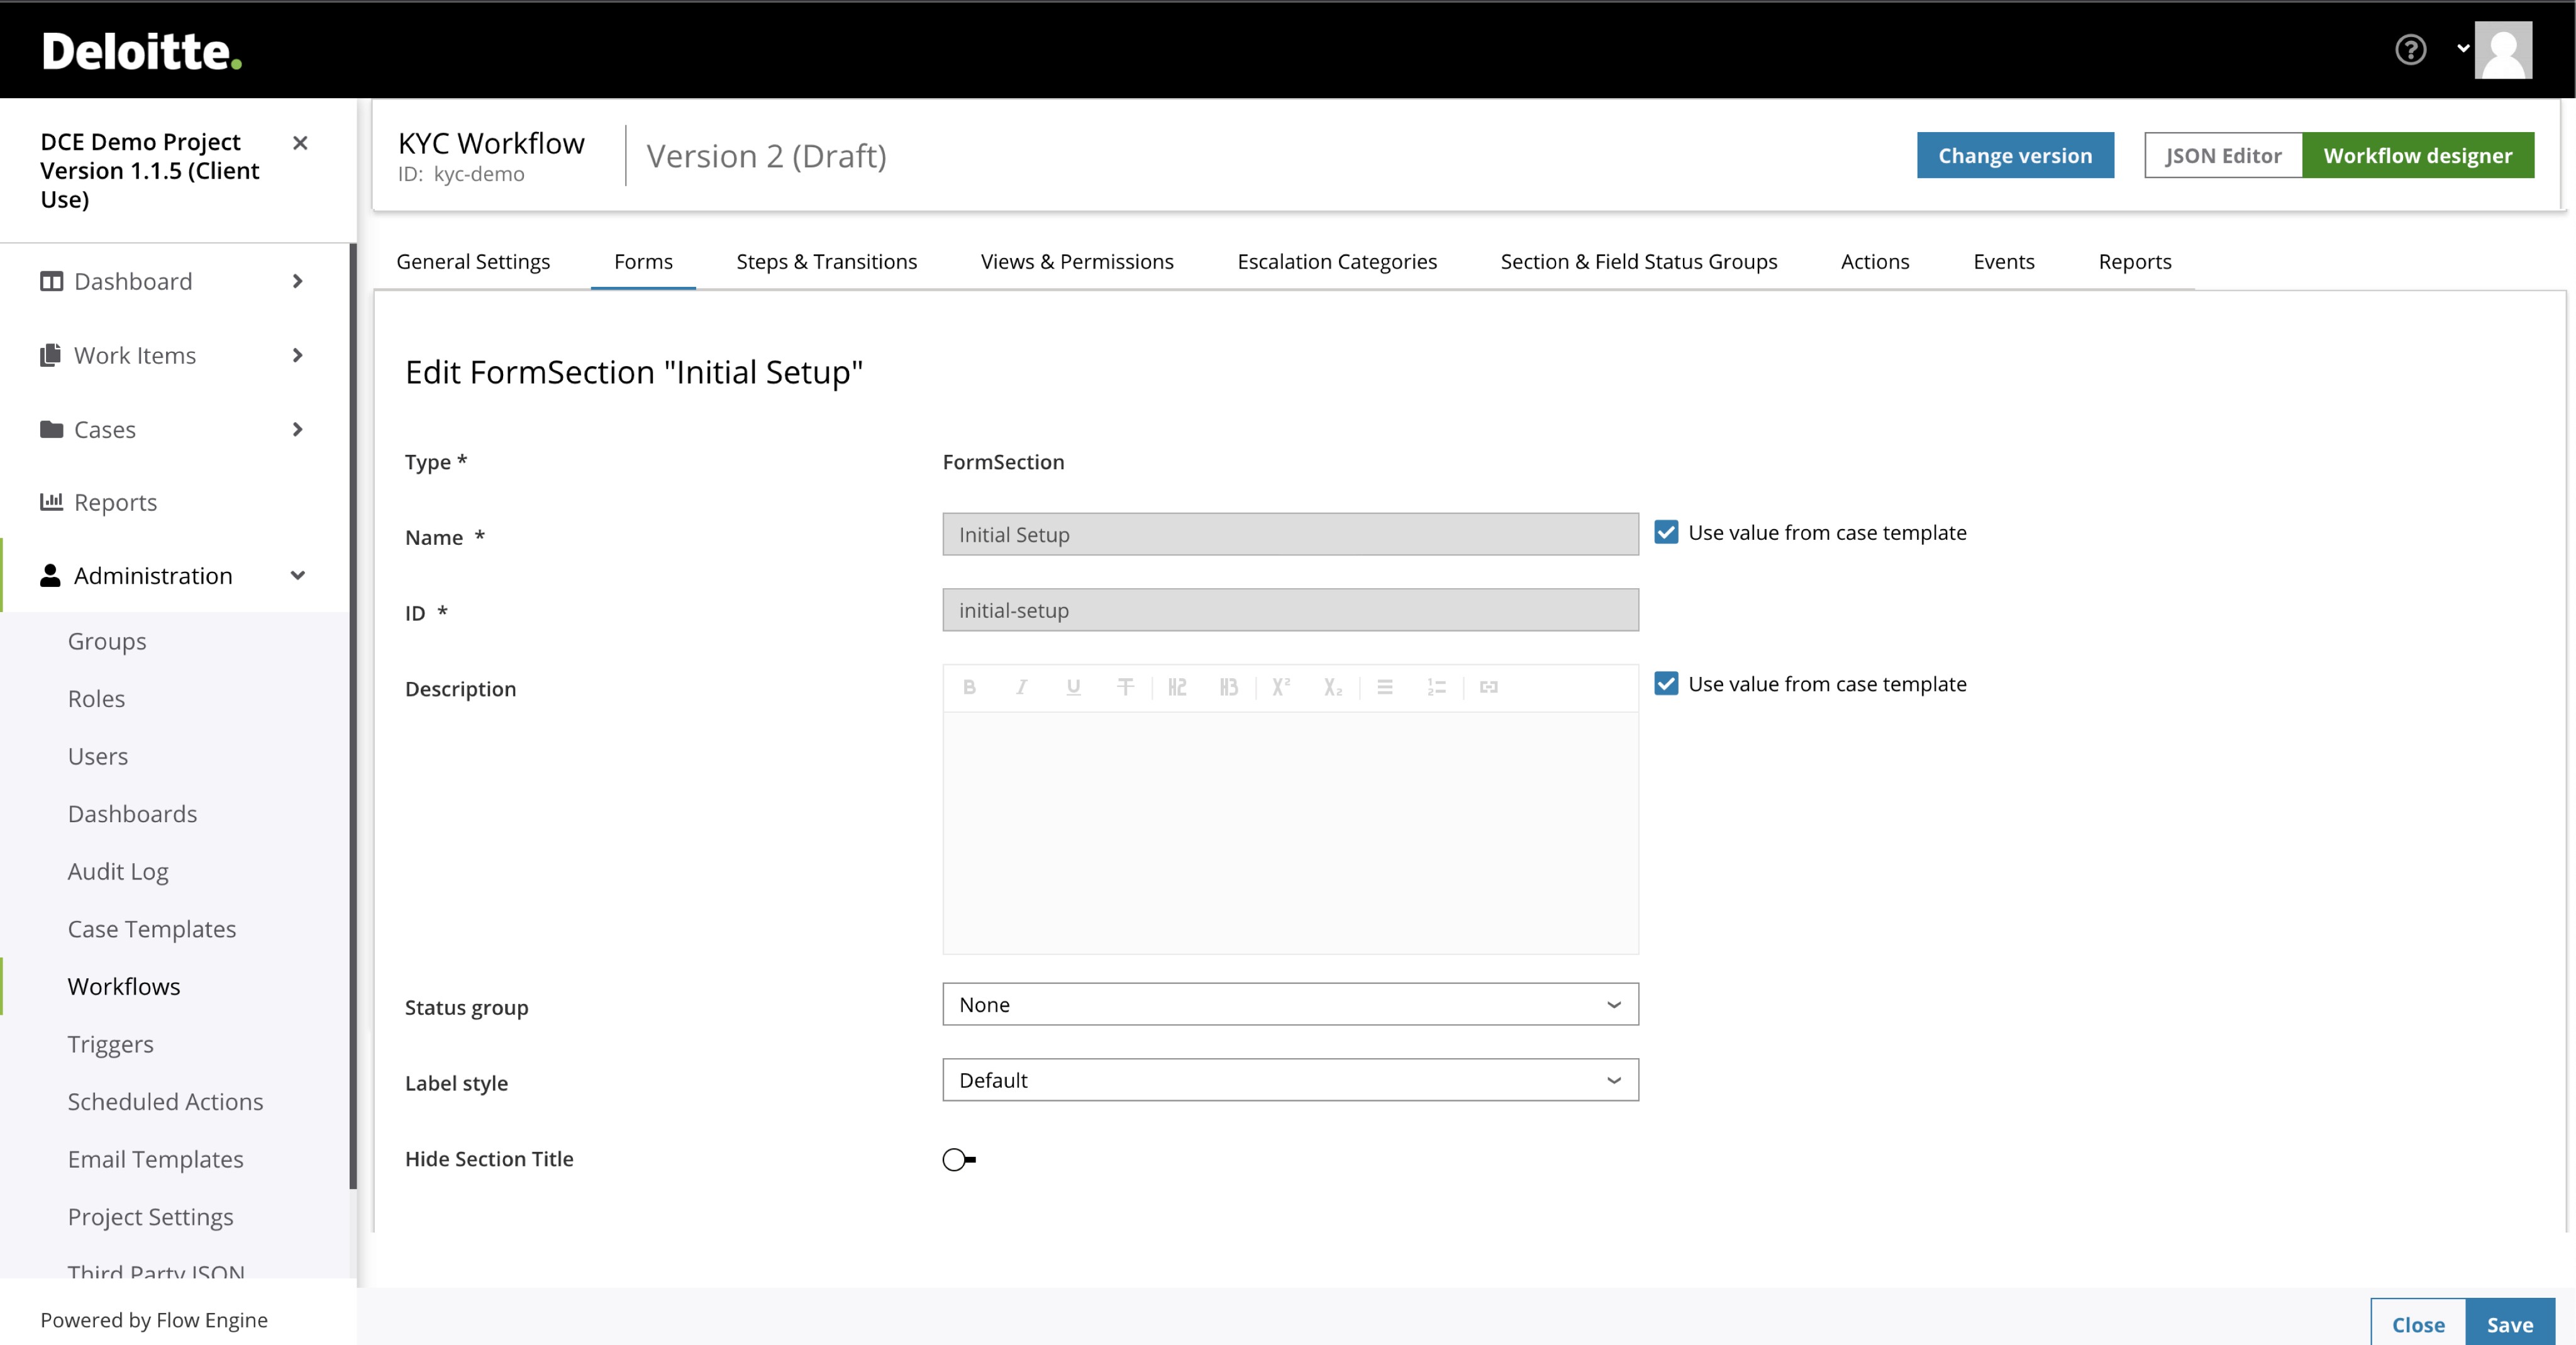The image size is (2576, 1345).
Task: Uncheck Name use value from case template
Action: [x=1666, y=532]
